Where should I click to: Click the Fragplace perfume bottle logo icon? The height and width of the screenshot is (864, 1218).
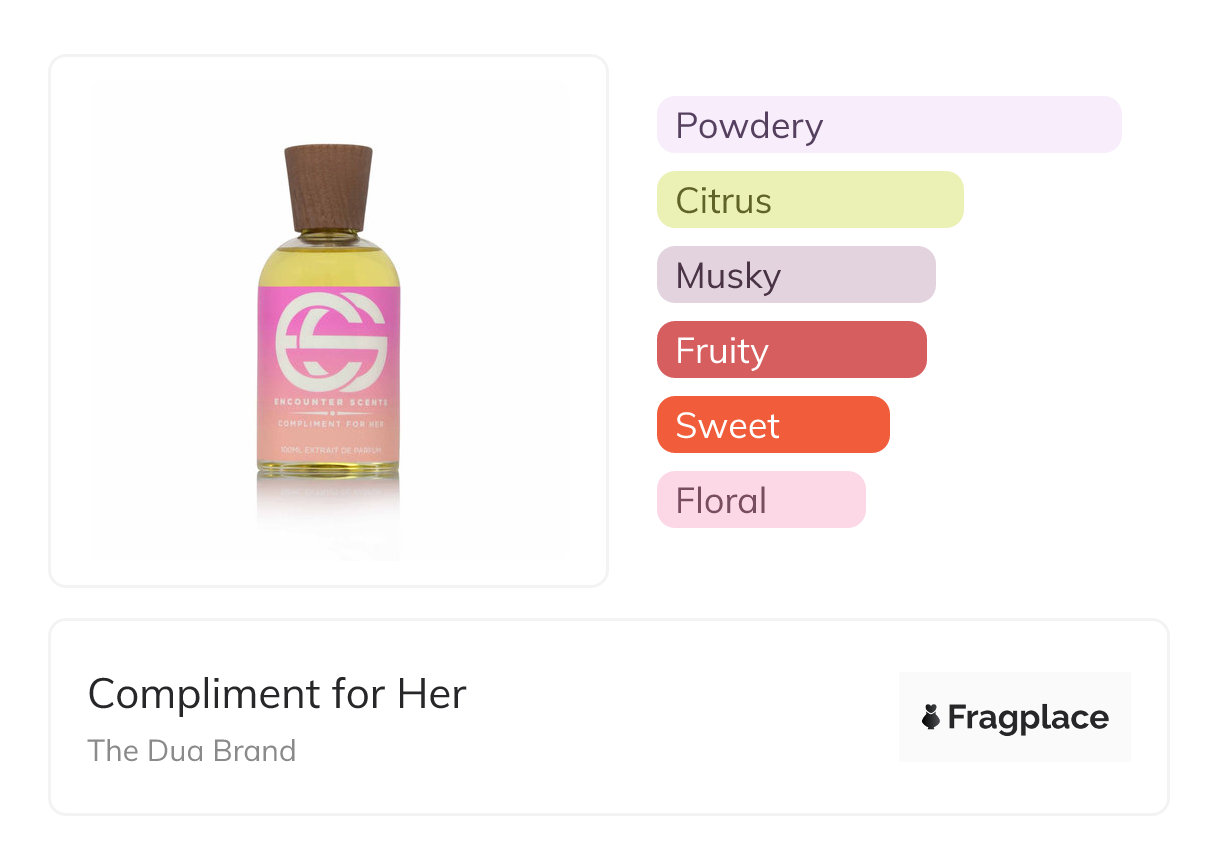[931, 717]
